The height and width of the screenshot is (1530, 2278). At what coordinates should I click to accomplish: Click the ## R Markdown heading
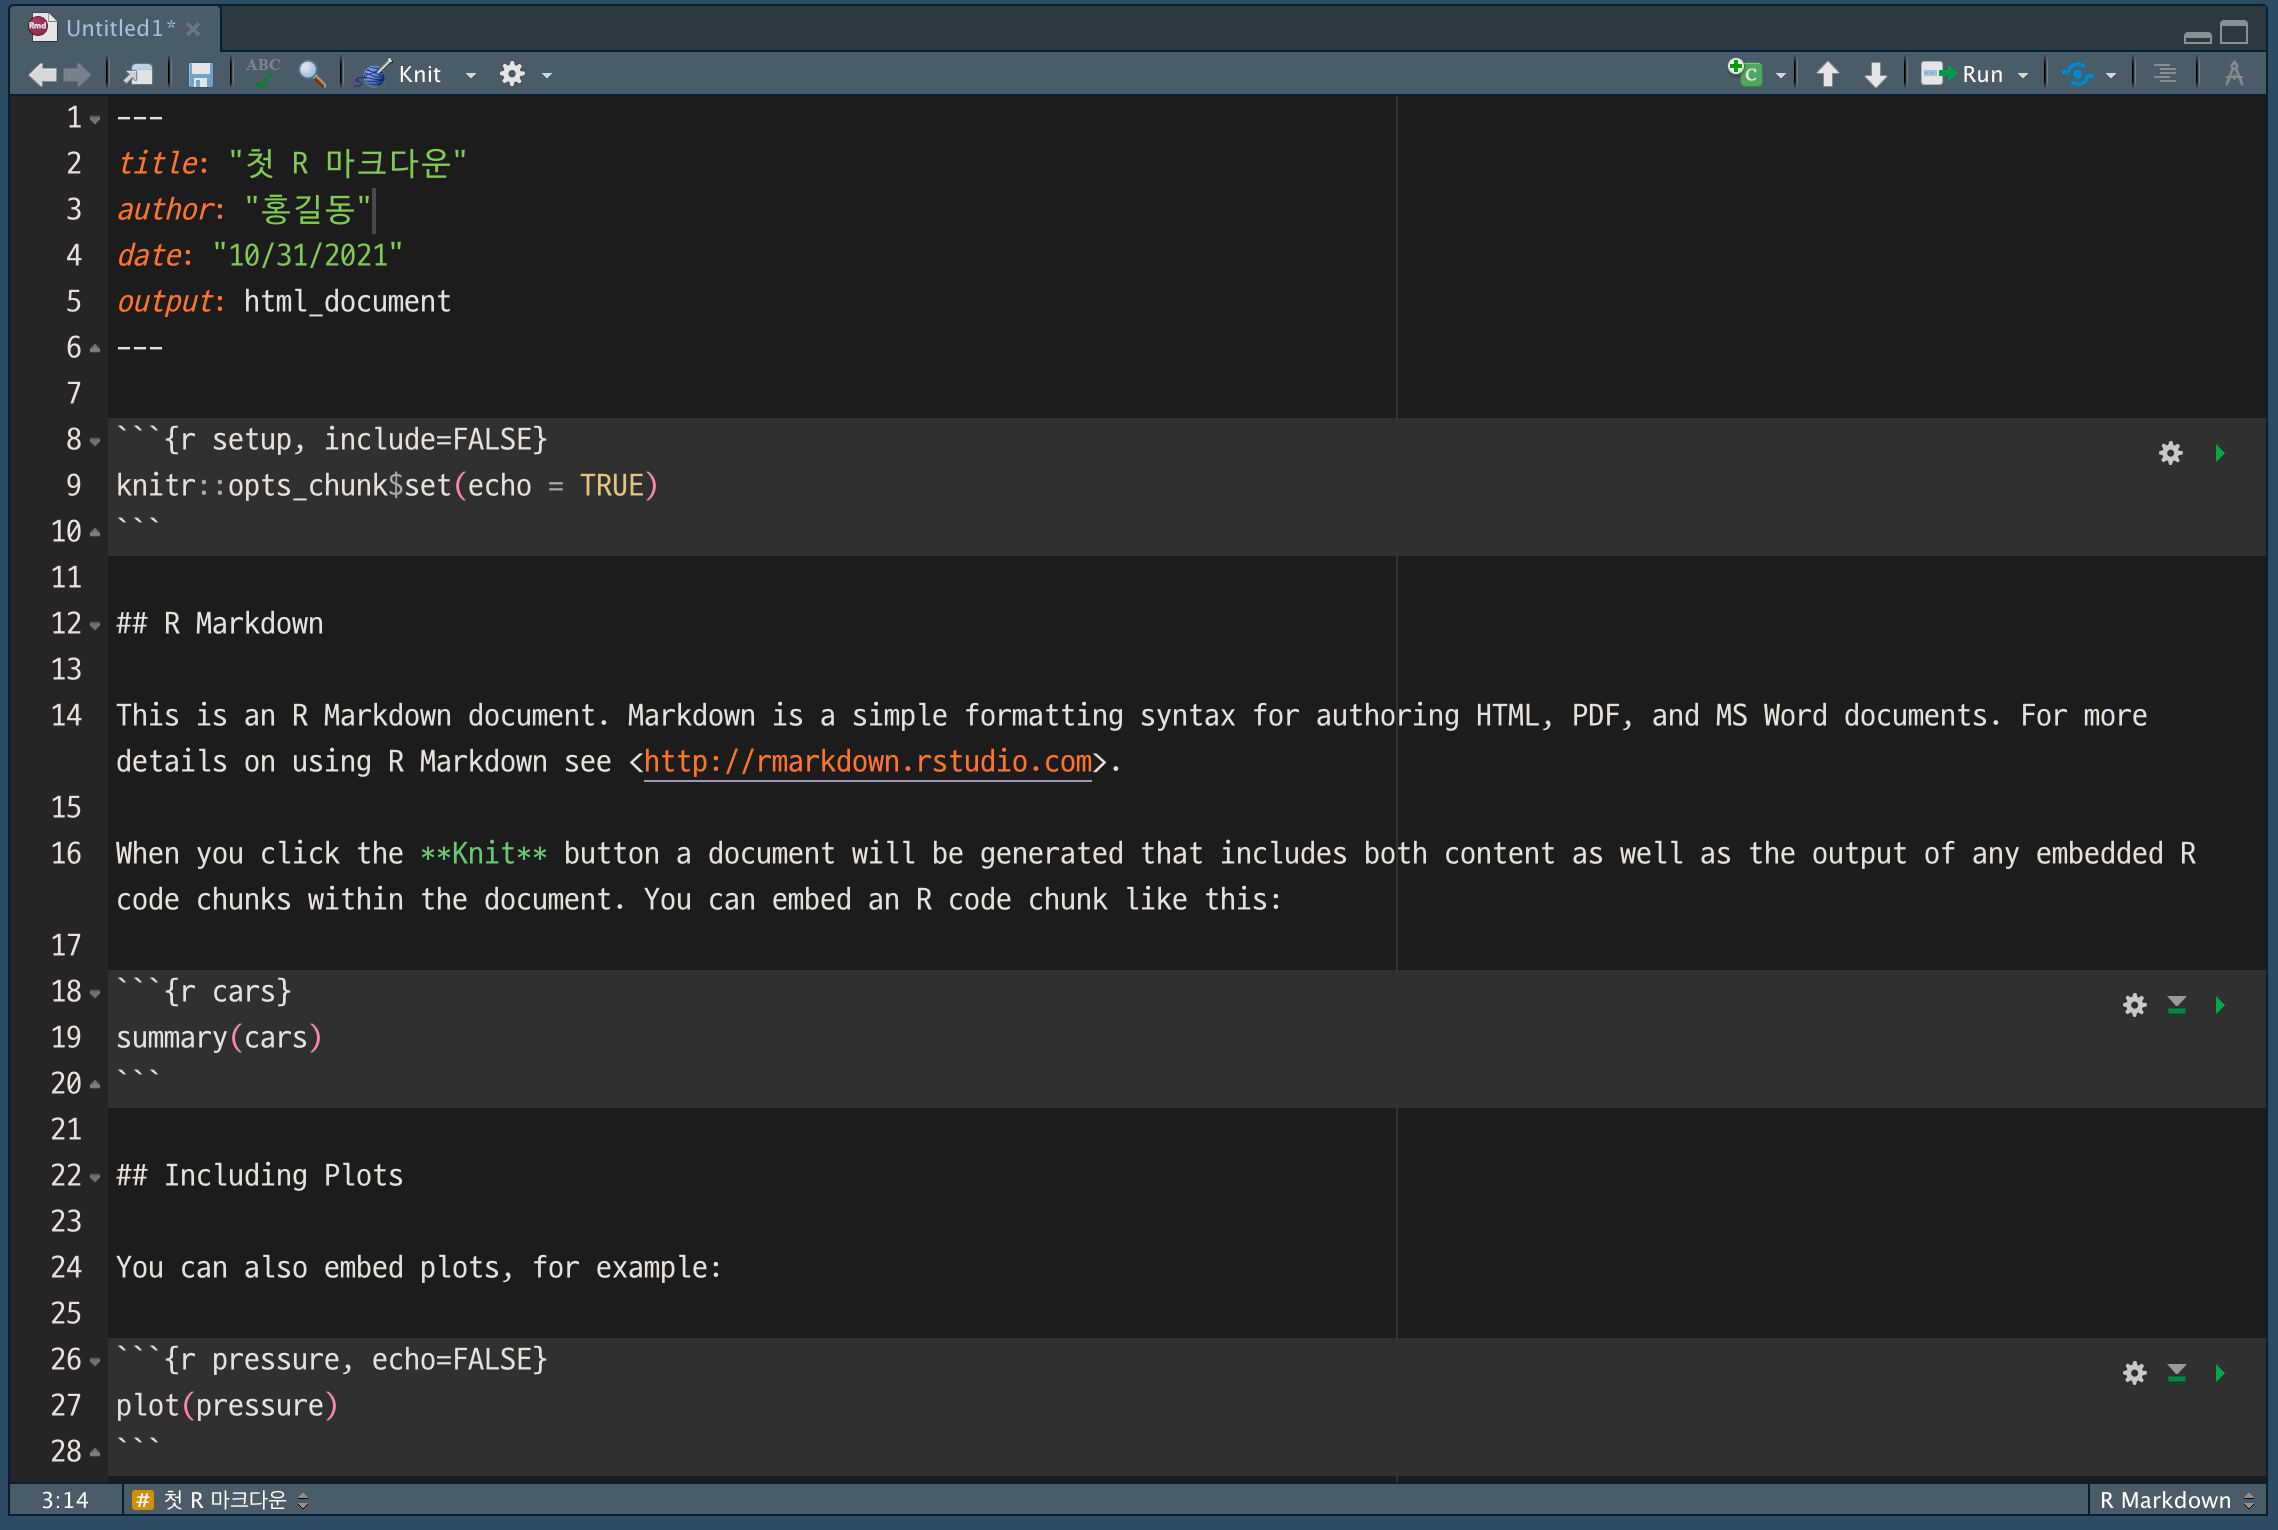[x=220, y=623]
